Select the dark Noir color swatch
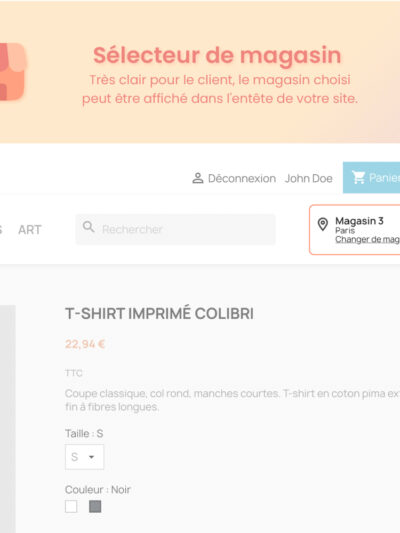The height and width of the screenshot is (533, 400). [95, 506]
